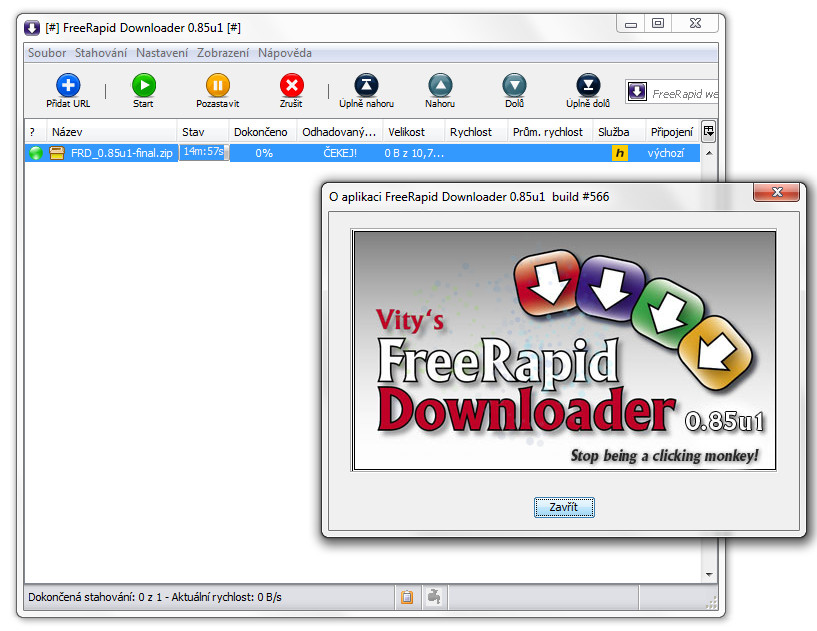Select the Pozastavit pause icon
The width and height of the screenshot is (817, 631).
[x=217, y=83]
